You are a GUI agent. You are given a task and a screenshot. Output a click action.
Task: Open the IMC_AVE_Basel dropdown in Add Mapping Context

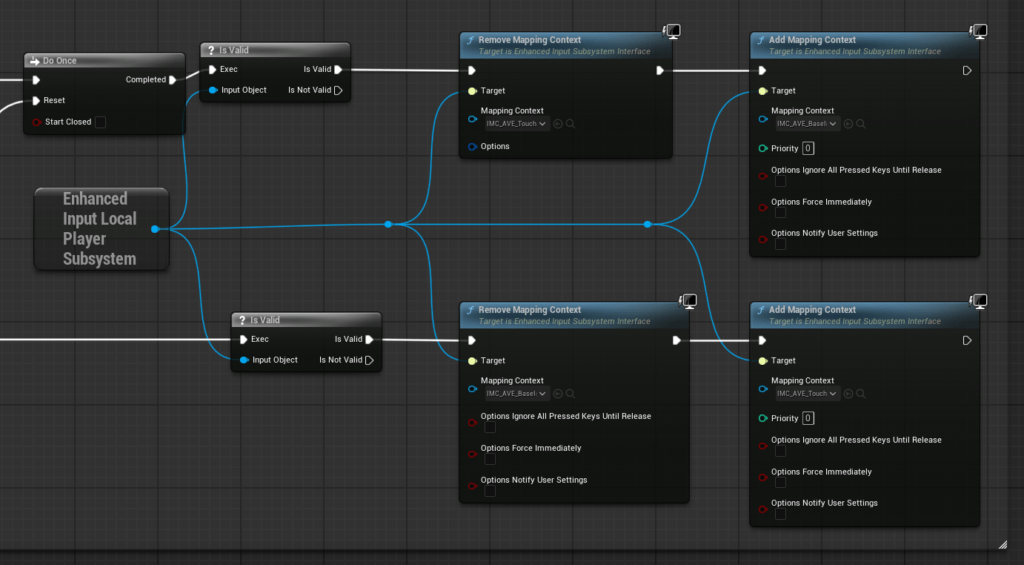coord(806,124)
